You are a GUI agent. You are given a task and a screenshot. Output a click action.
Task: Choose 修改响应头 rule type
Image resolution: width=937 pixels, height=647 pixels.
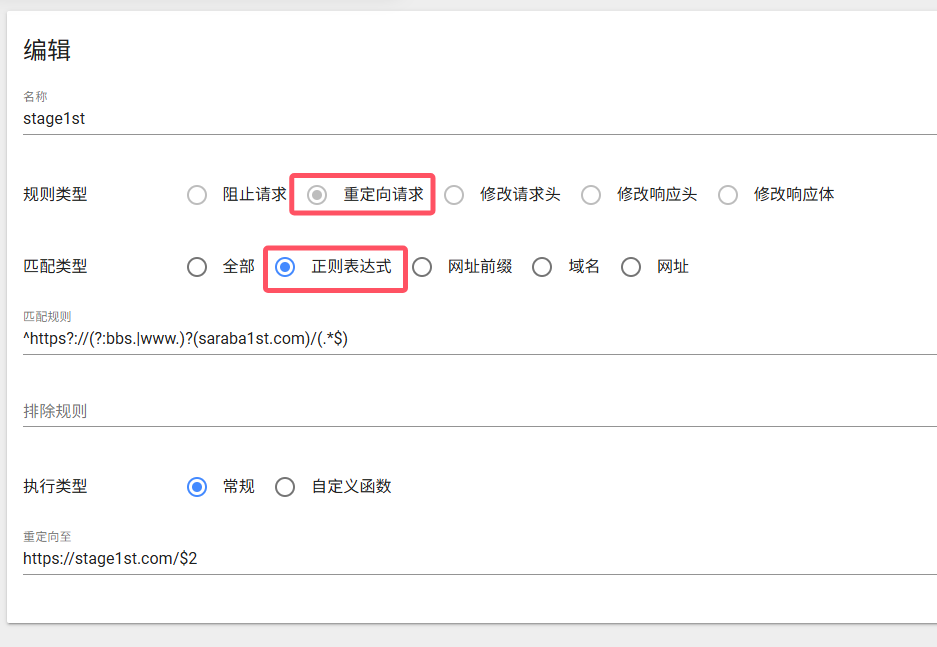(x=591, y=195)
